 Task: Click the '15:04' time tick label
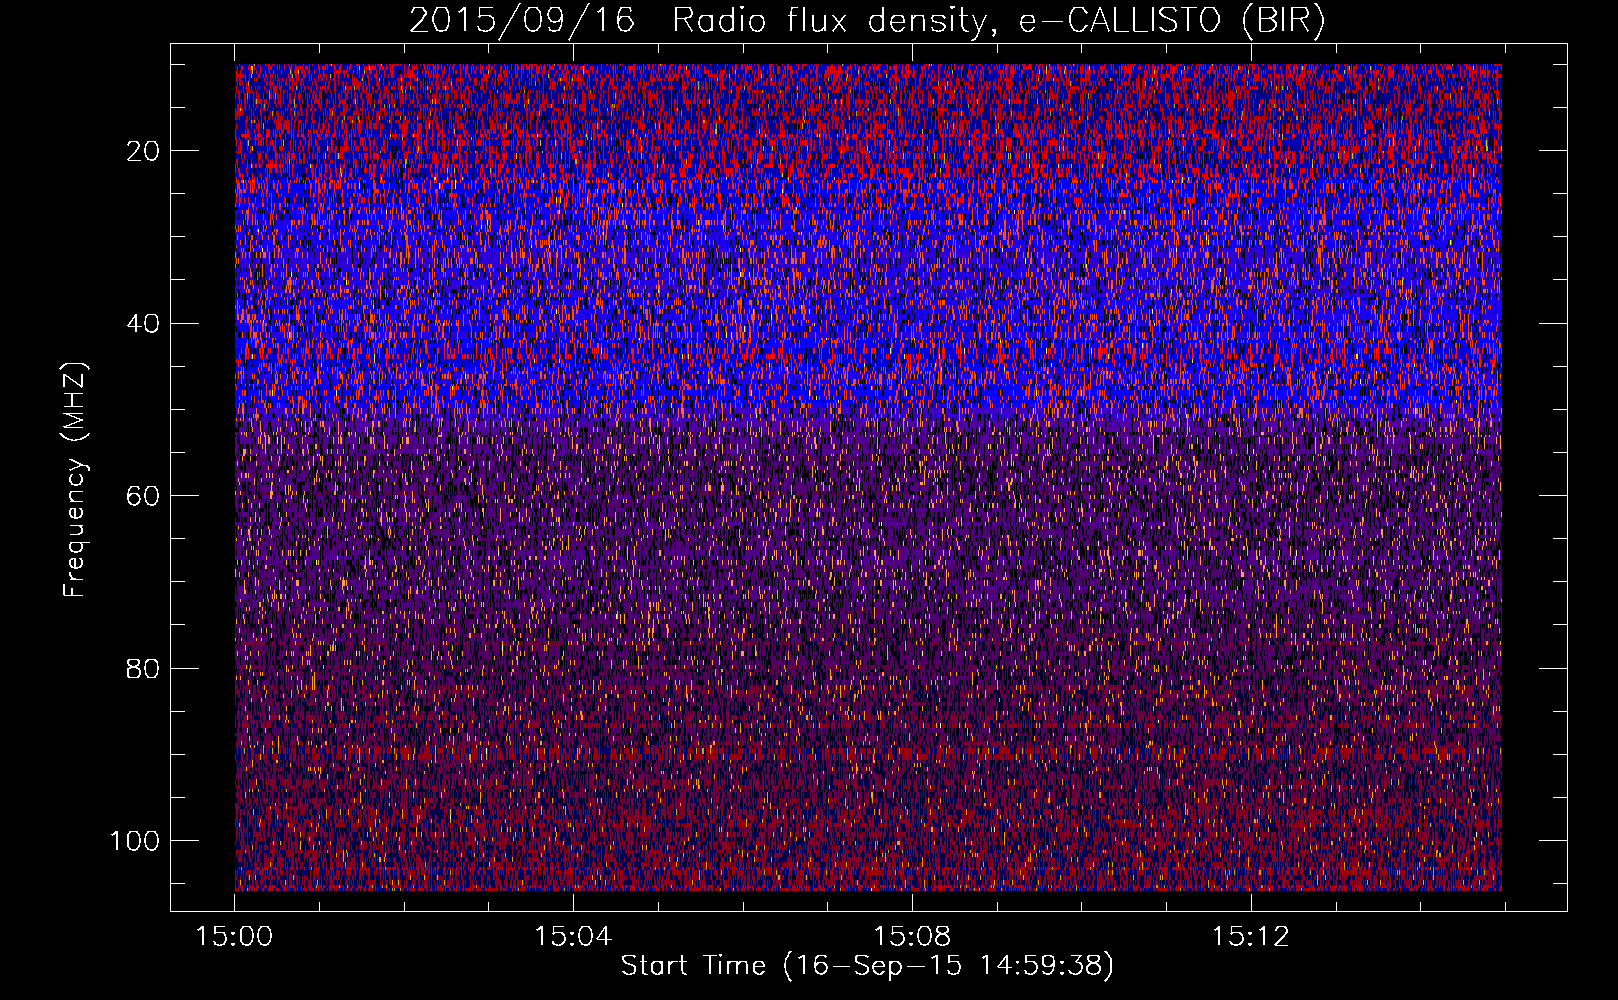coord(573,937)
